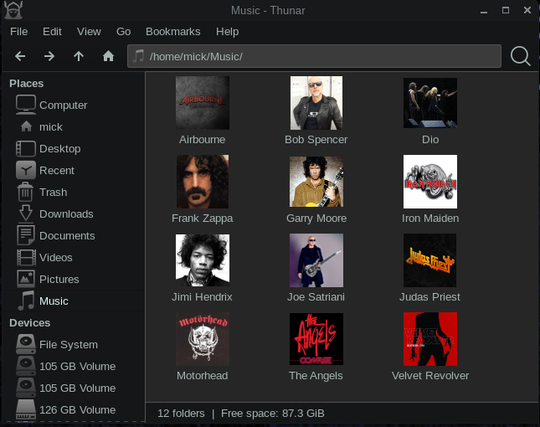Select the Jimi Hendrix folder thumbnail
Image resolution: width=540 pixels, height=427 pixels.
click(202, 260)
